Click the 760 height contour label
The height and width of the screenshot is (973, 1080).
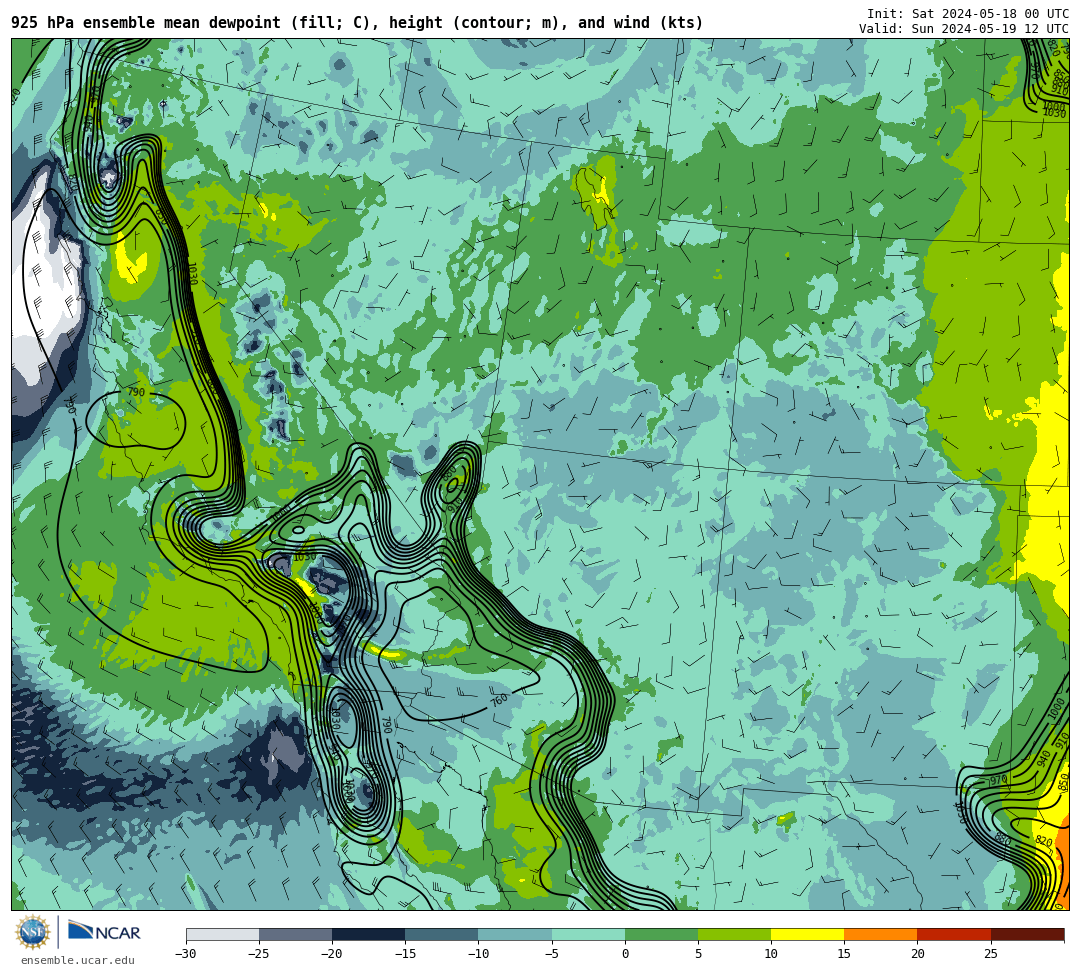pos(499,701)
